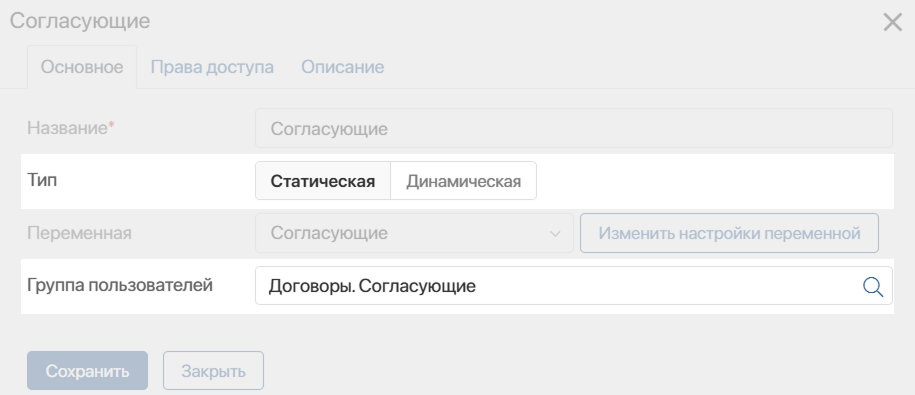Click the Группа пользователей field
The height and width of the screenshot is (395, 915).
coord(574,286)
